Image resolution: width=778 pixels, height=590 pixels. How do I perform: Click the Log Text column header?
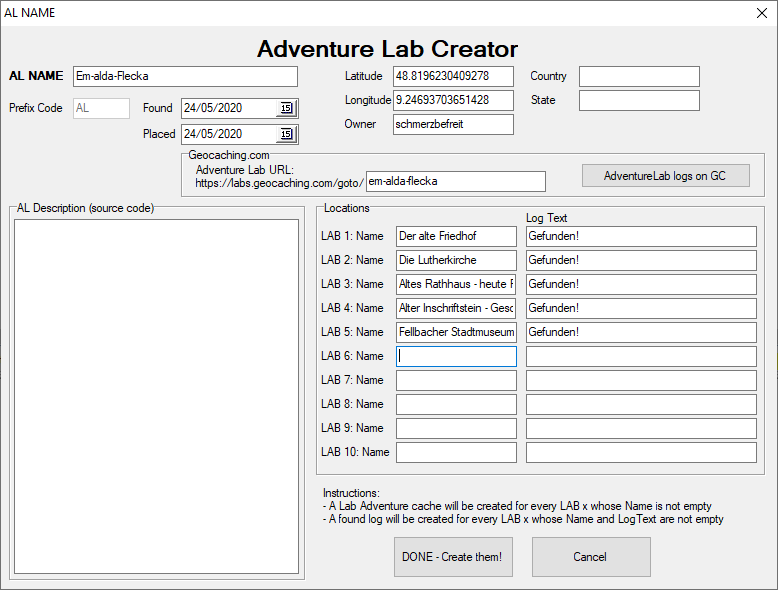click(x=546, y=218)
